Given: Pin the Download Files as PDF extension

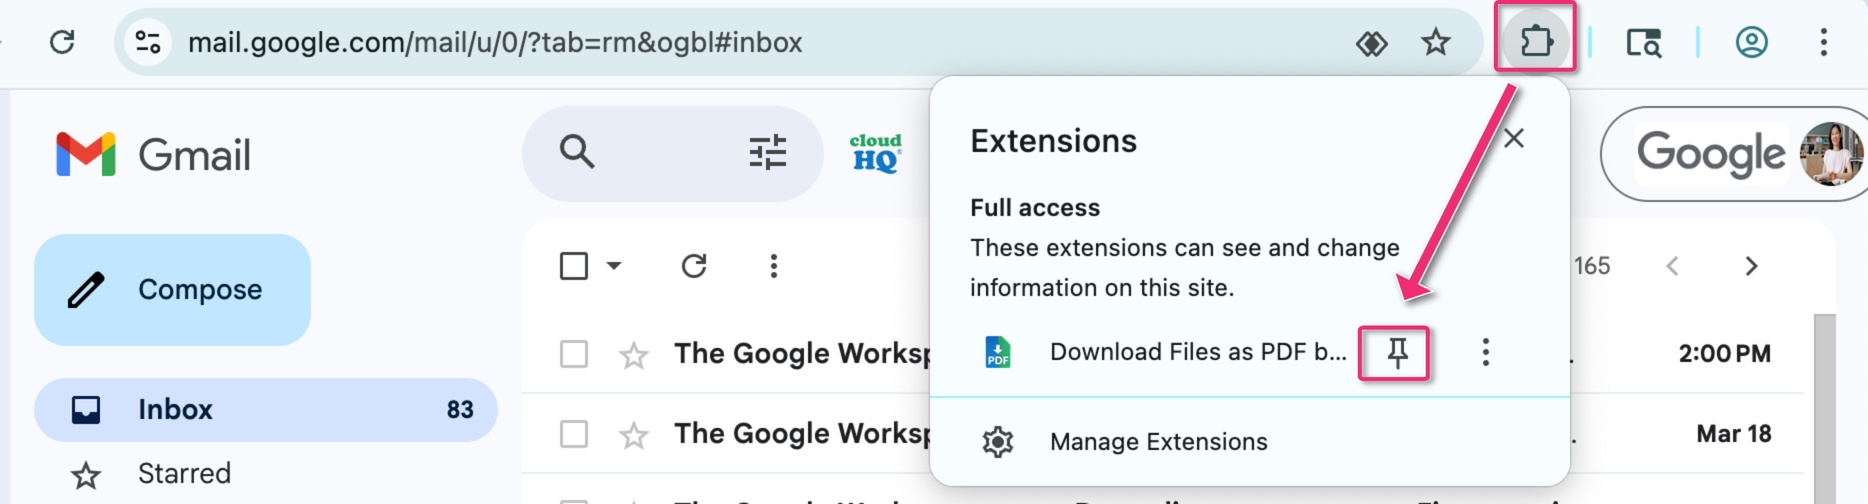Looking at the screenshot, I should point(1396,352).
